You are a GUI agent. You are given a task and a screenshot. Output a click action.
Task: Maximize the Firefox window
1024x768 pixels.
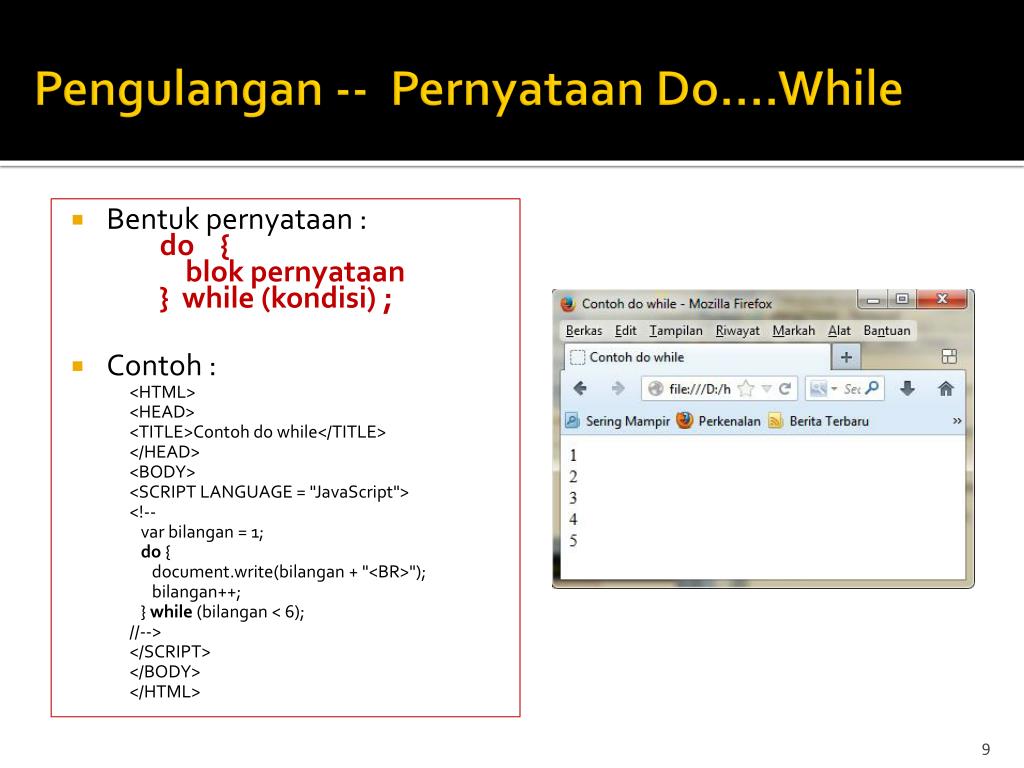(x=902, y=299)
